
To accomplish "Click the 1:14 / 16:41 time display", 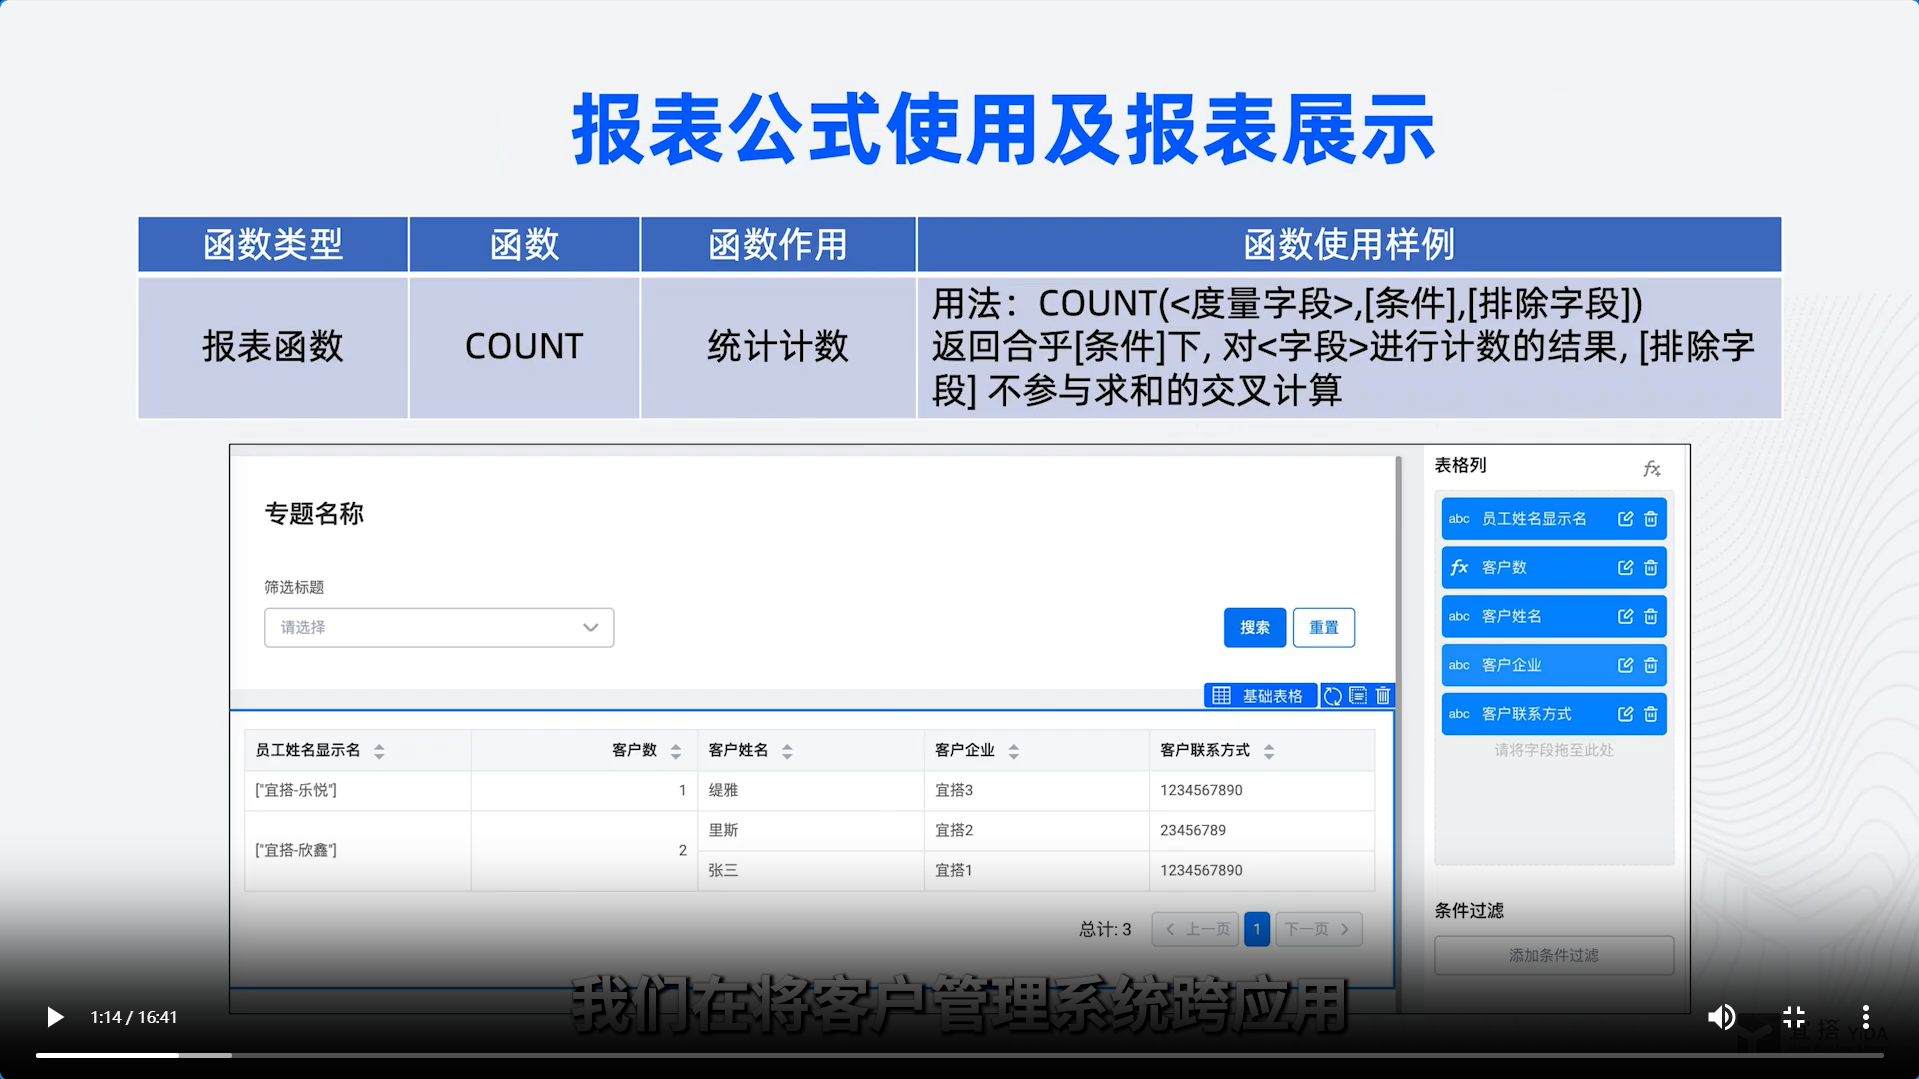I will [134, 1017].
